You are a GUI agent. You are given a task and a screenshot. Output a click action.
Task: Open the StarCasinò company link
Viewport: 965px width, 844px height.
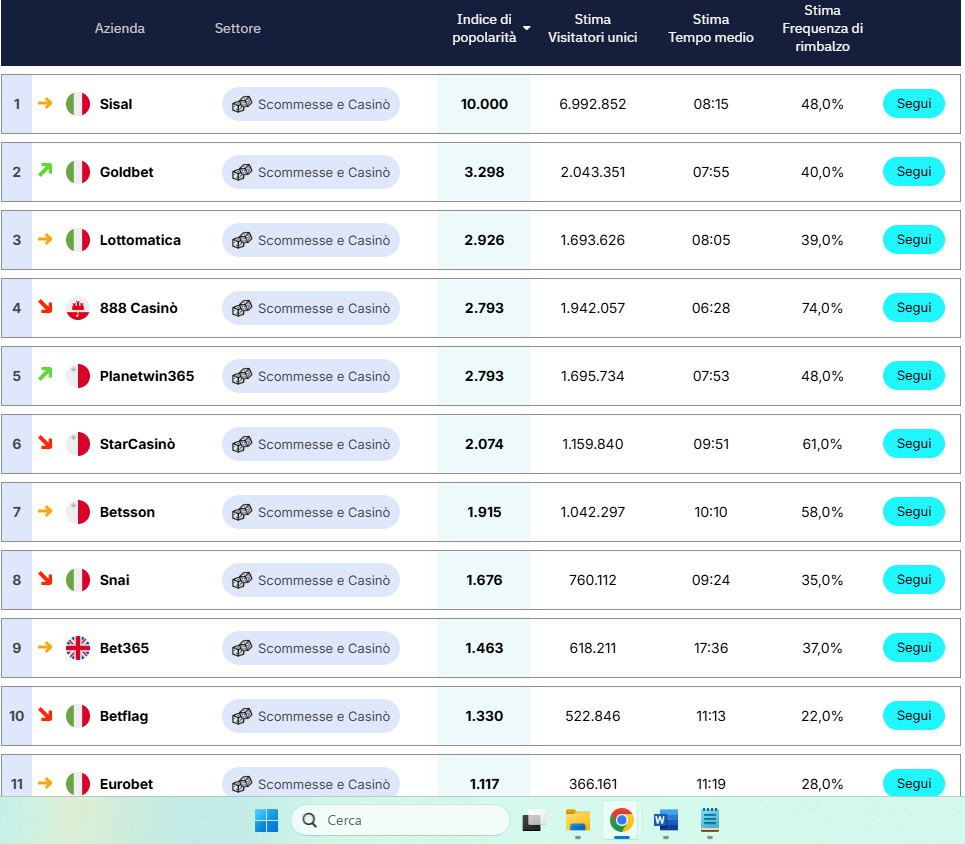click(137, 444)
